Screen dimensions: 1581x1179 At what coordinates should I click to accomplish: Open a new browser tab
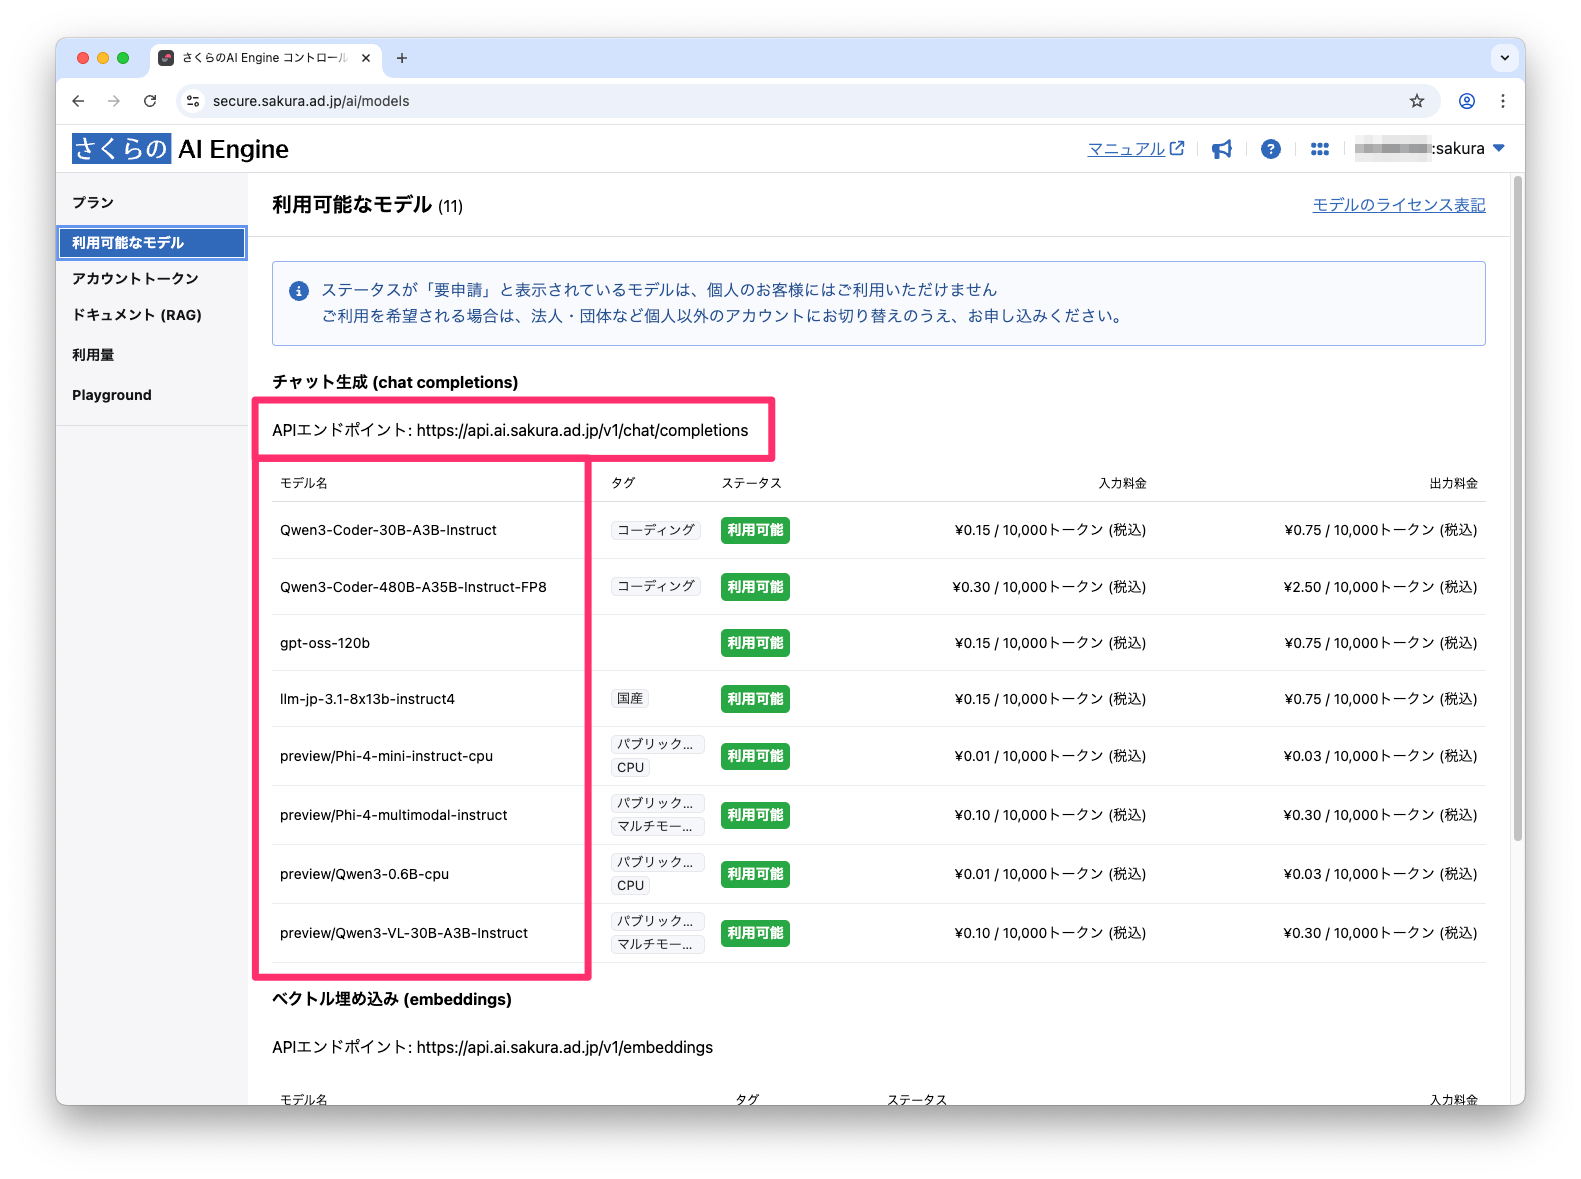402,58
